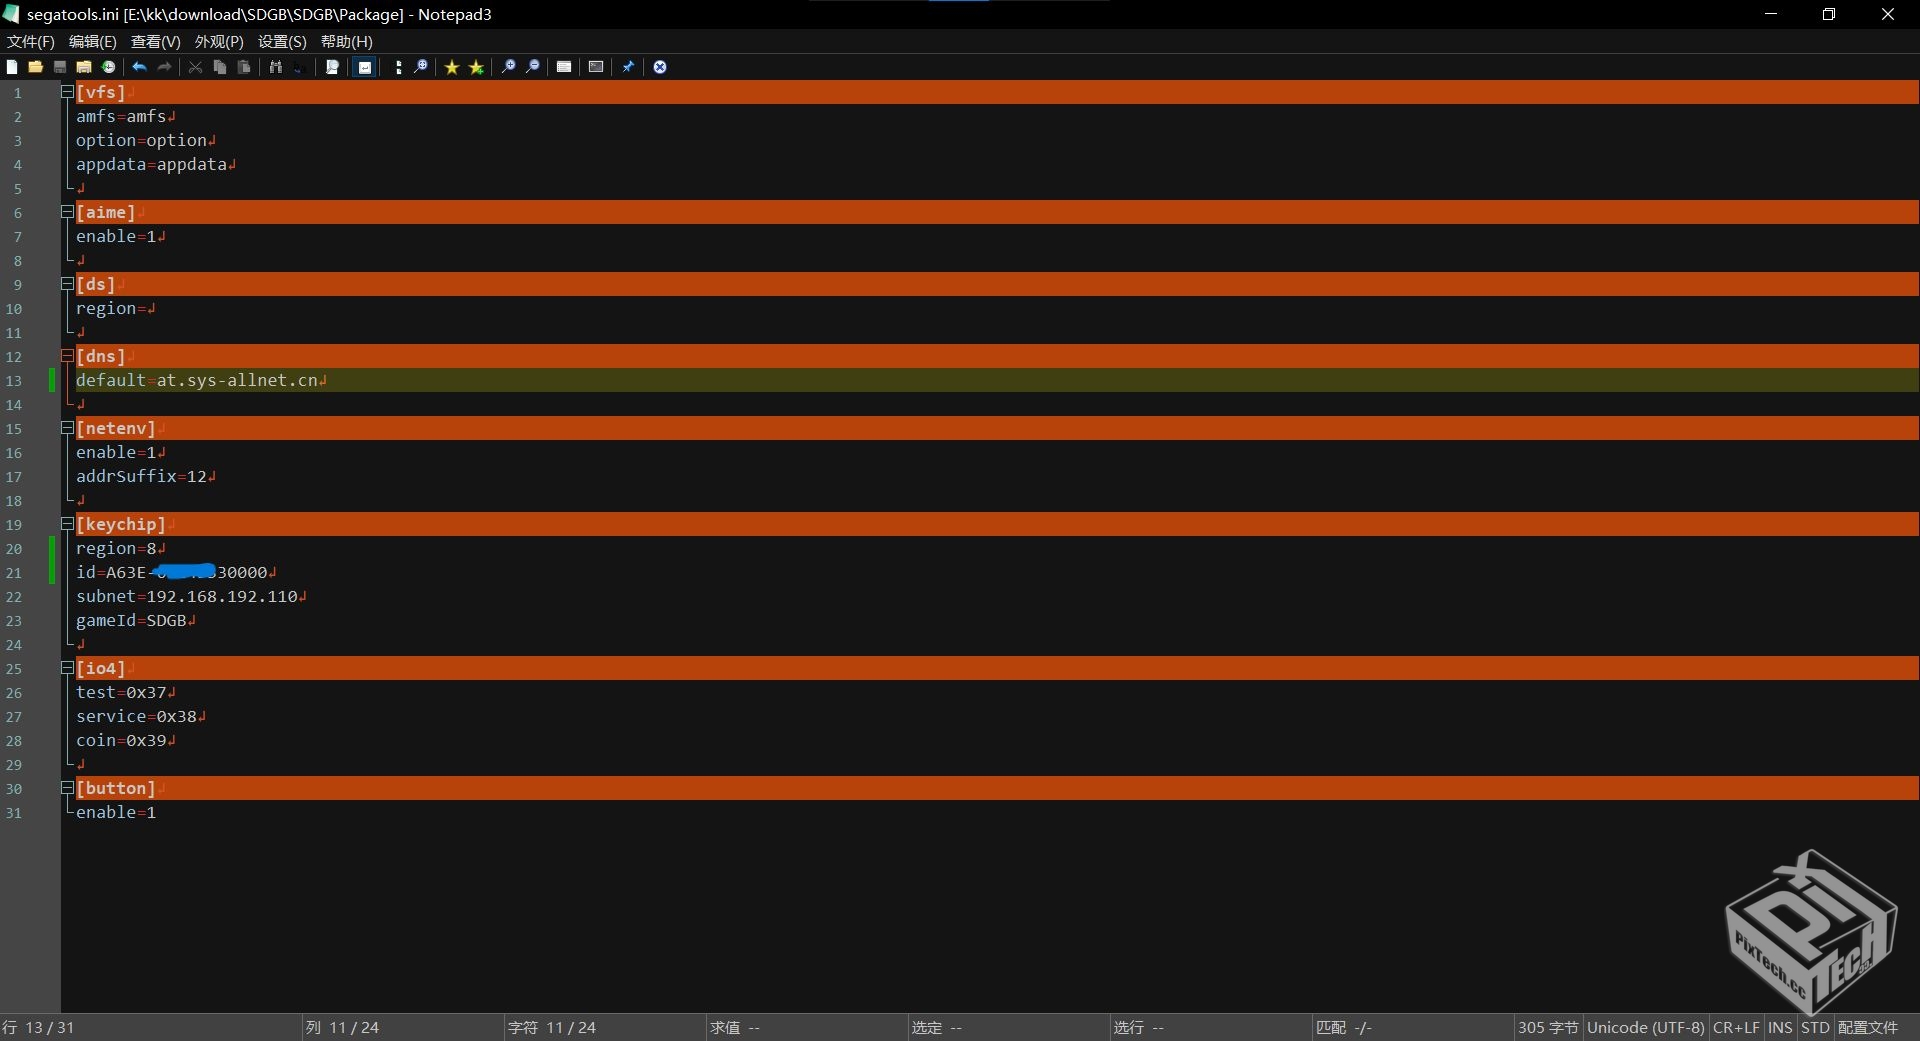Screen dimensions: 1920x1041
Task: Click Unicode (UTF-8) encoding in status bar
Action: (1645, 1027)
